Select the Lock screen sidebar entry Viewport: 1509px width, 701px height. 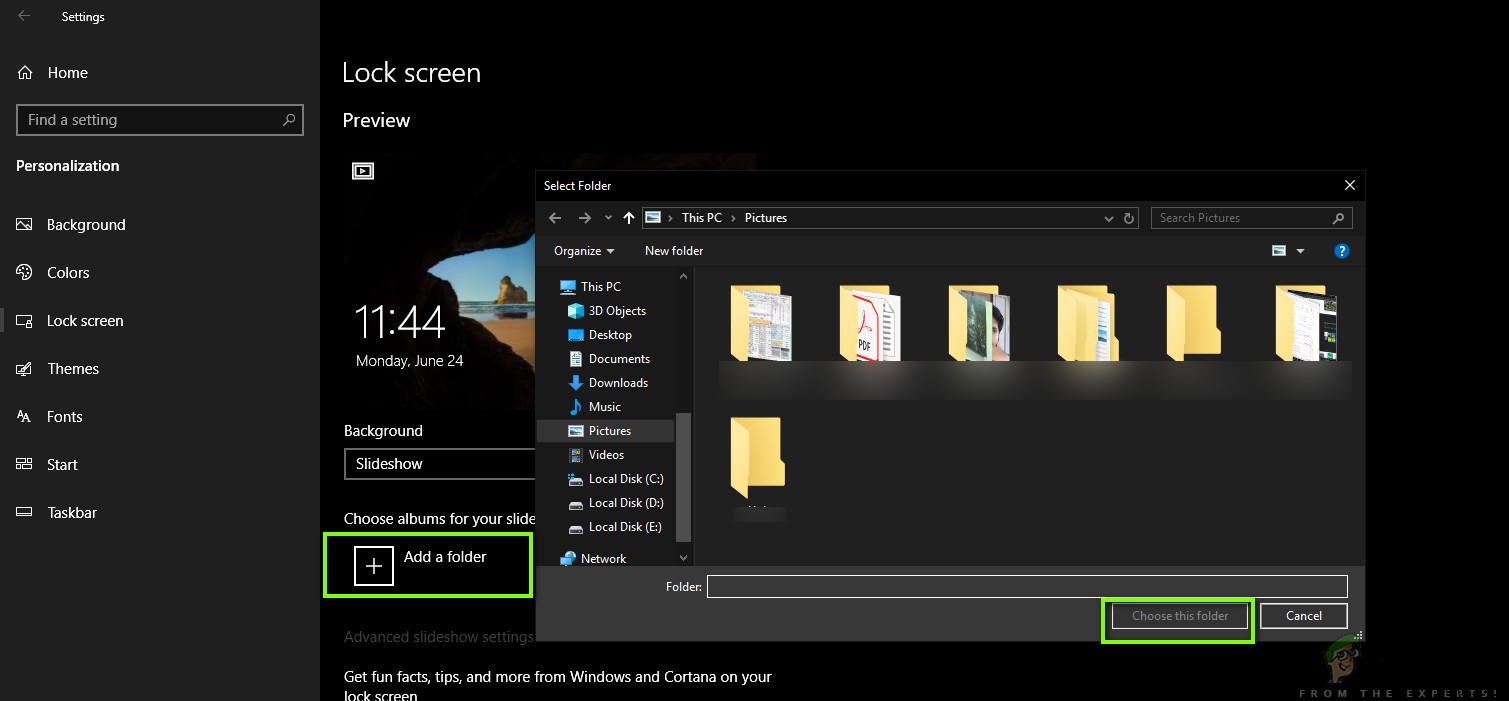(x=85, y=320)
